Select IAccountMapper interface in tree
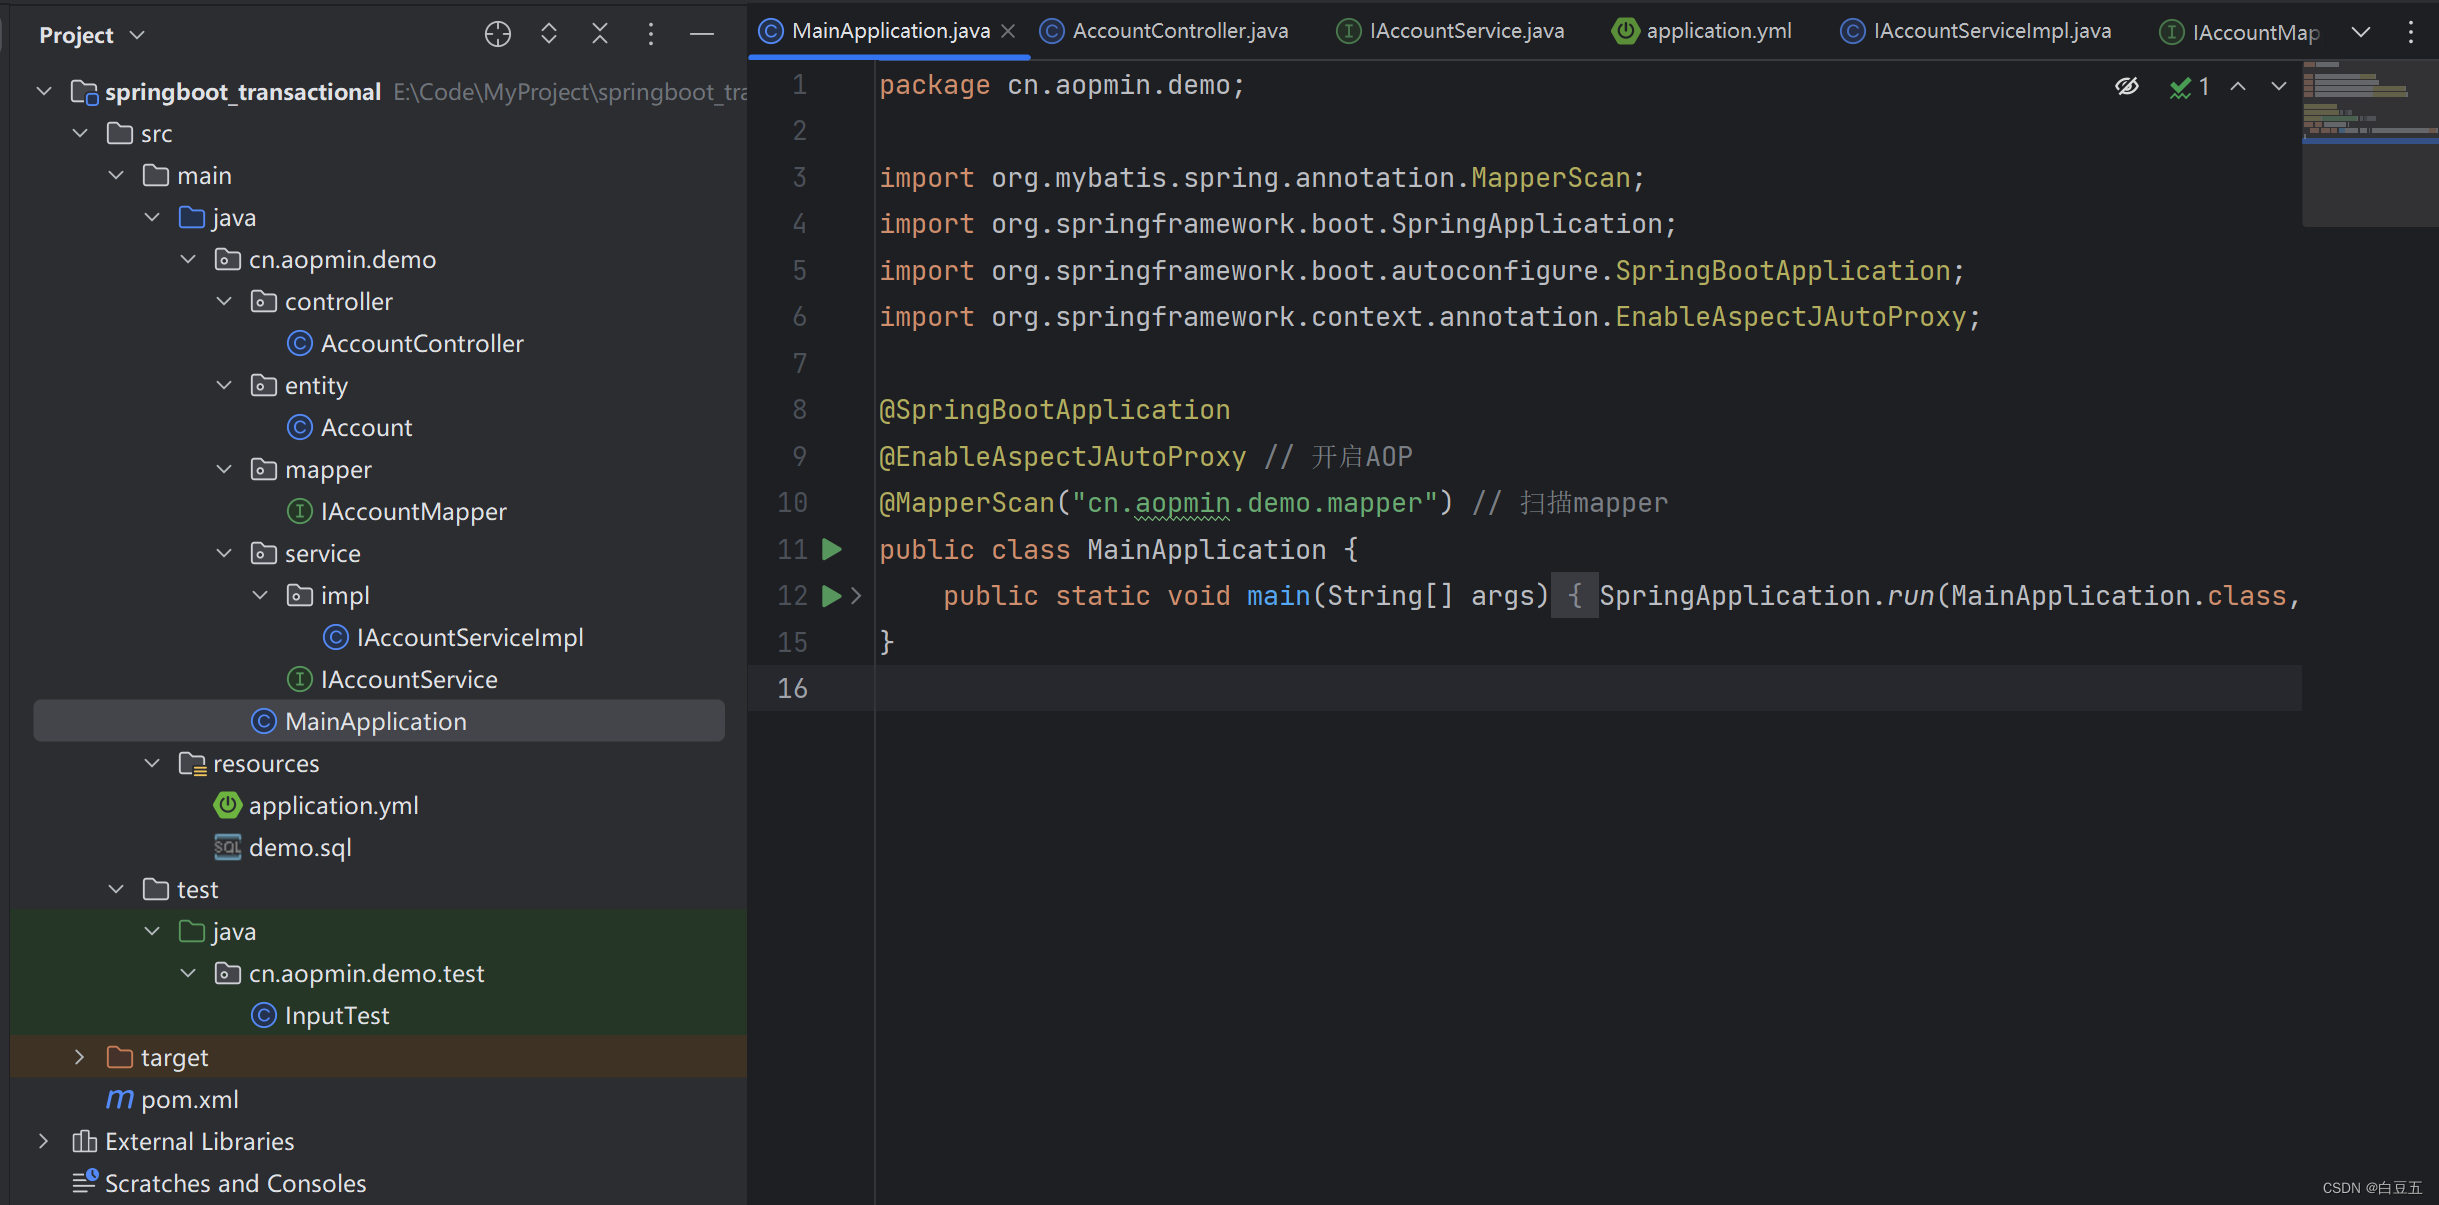This screenshot has width=2439, height=1205. pyautogui.click(x=397, y=511)
